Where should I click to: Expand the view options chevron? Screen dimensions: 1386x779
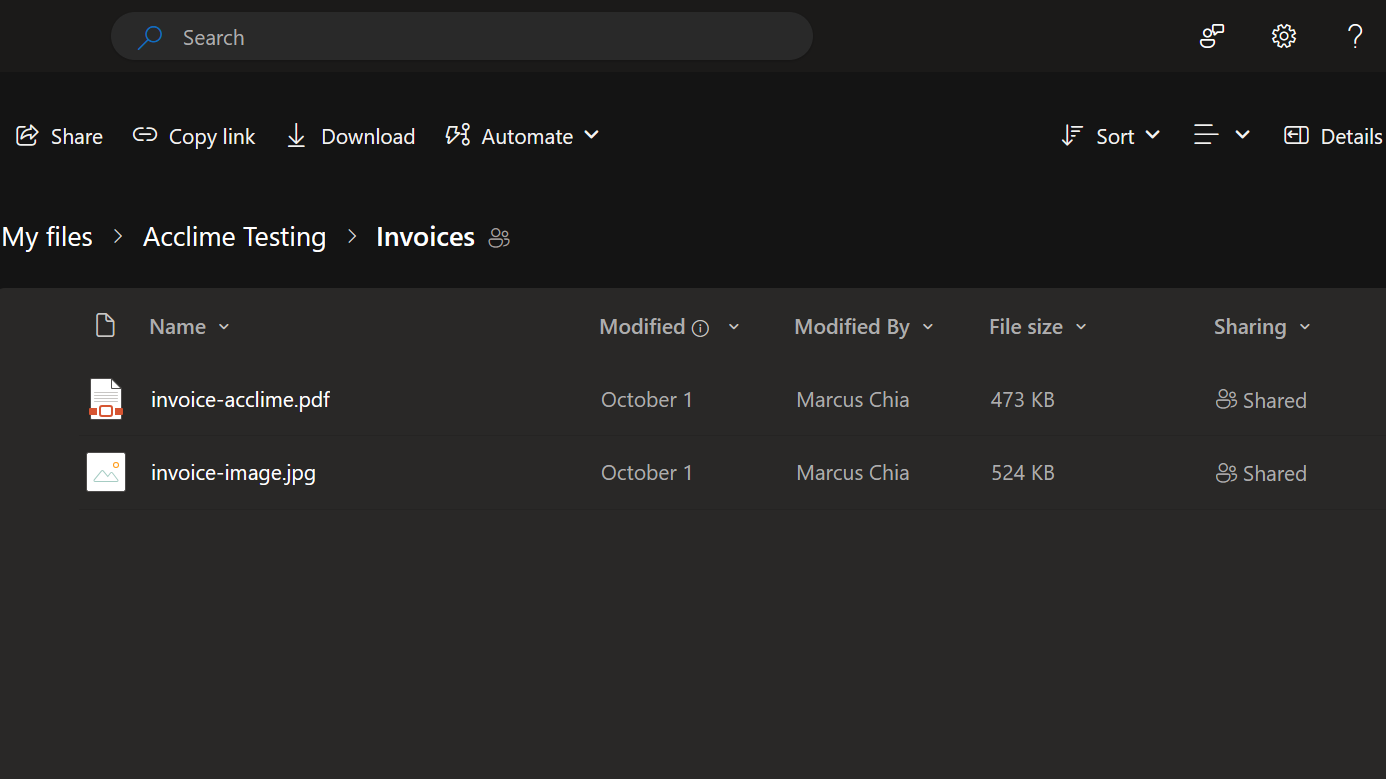(x=1243, y=135)
